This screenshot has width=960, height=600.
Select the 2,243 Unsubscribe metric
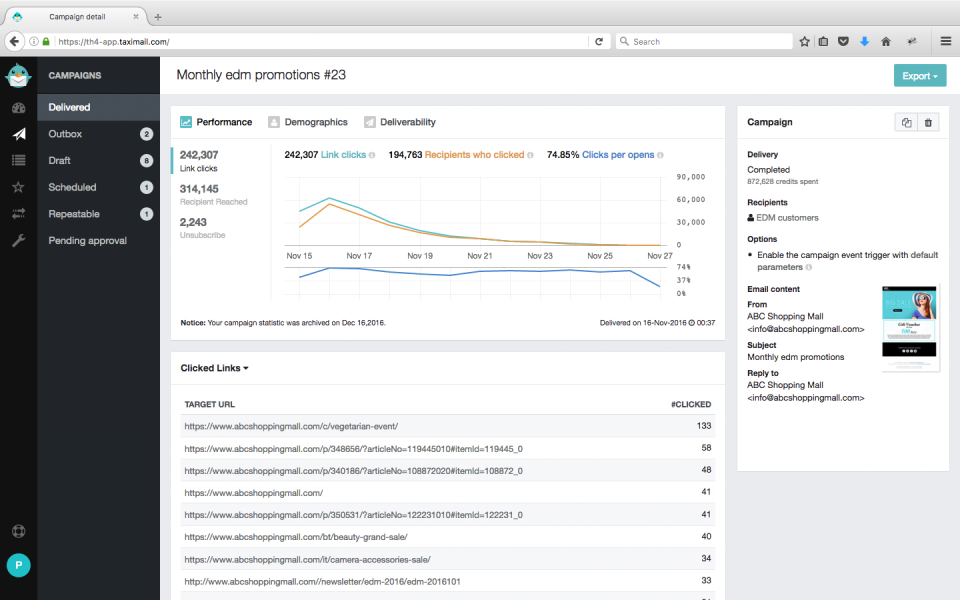point(203,228)
